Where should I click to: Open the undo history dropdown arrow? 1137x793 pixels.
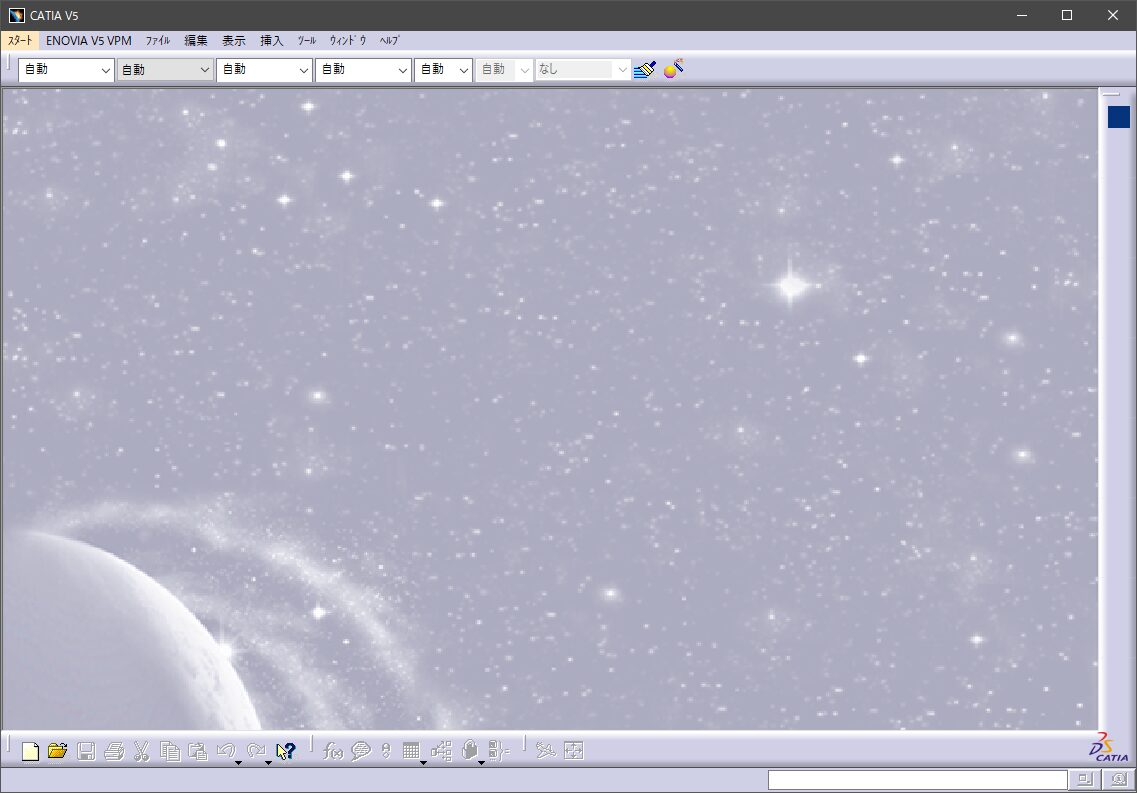(239, 763)
